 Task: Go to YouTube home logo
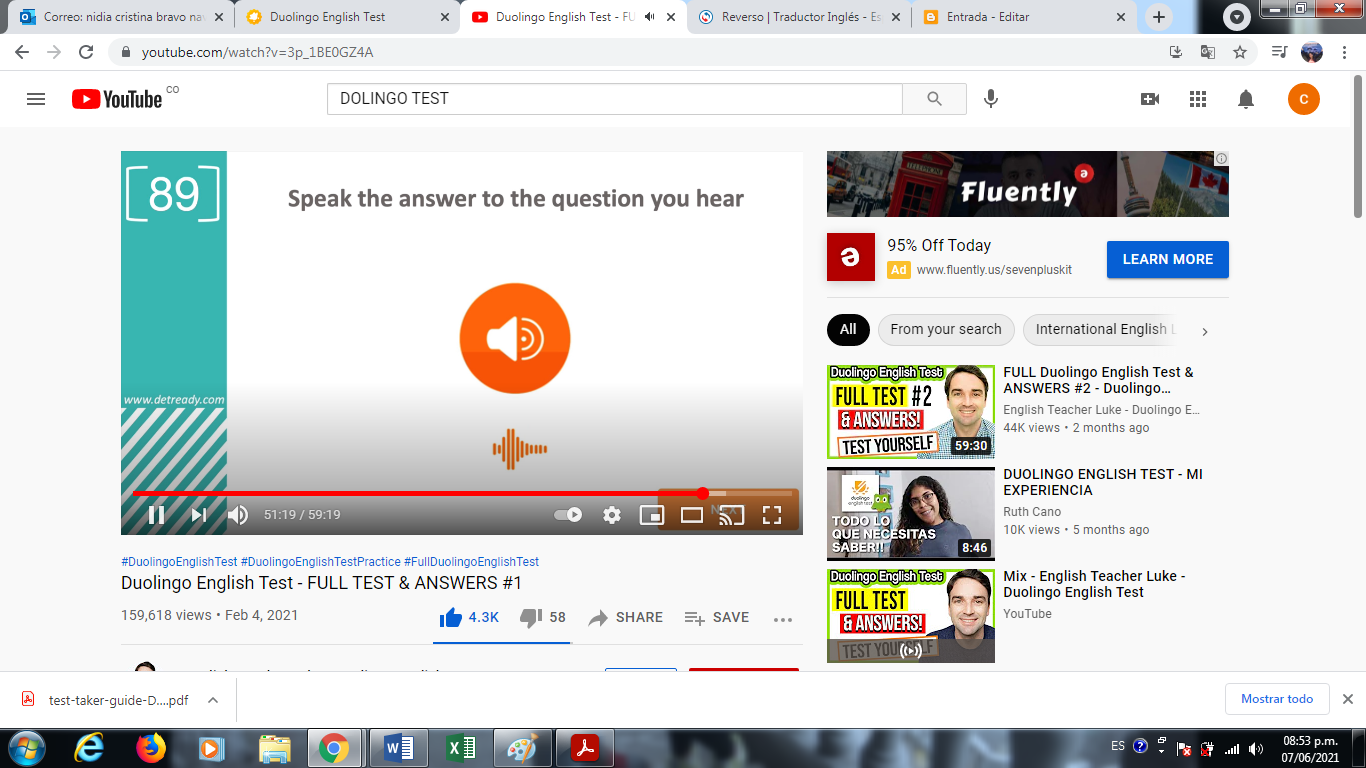pos(117,99)
